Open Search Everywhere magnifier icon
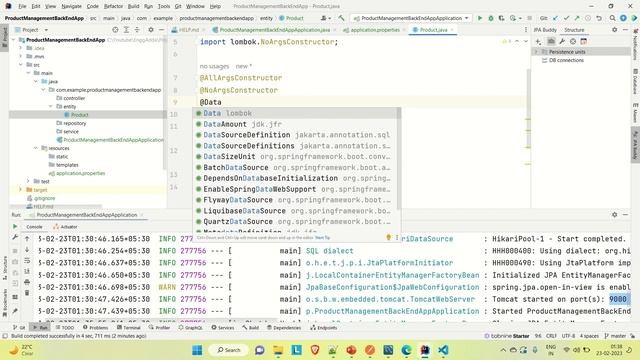Screen dimensions: 640x360 (612, 18)
